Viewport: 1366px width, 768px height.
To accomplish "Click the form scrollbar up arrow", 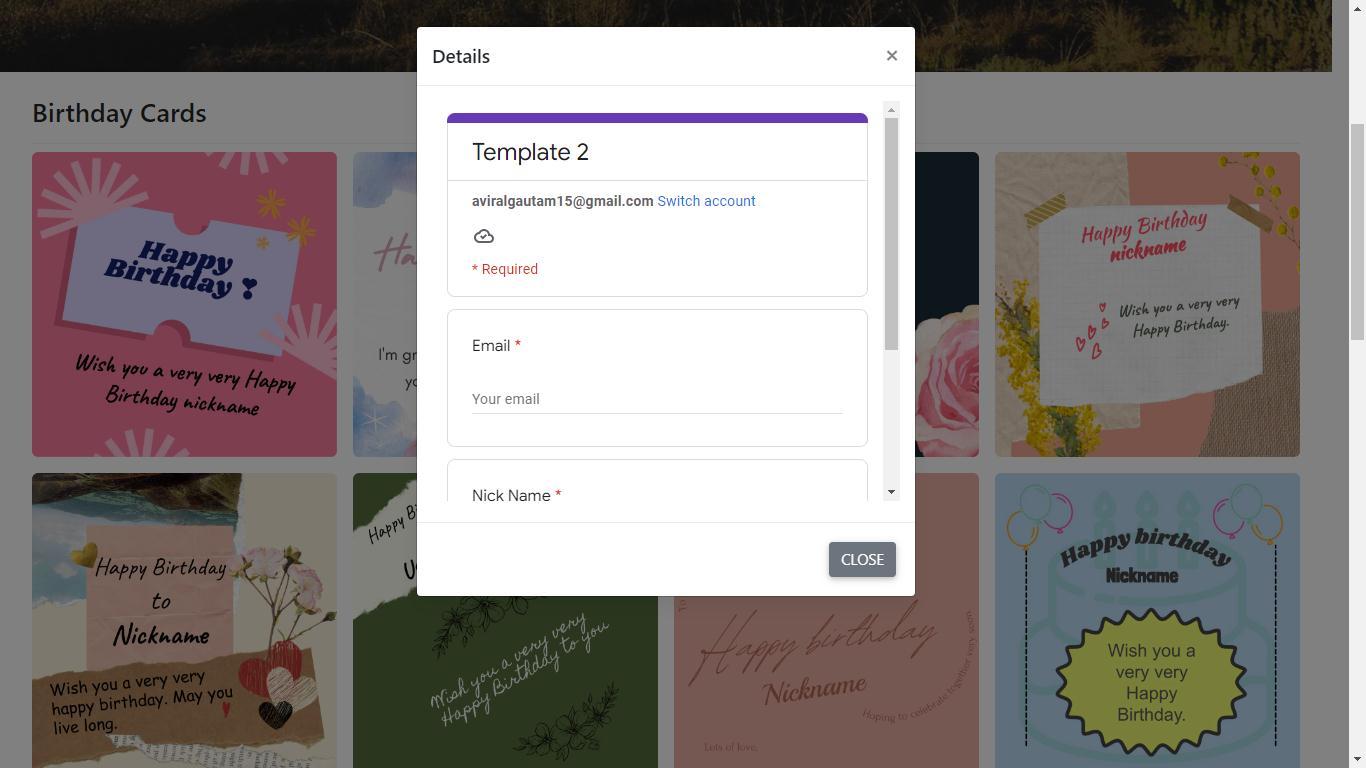I will point(891,110).
